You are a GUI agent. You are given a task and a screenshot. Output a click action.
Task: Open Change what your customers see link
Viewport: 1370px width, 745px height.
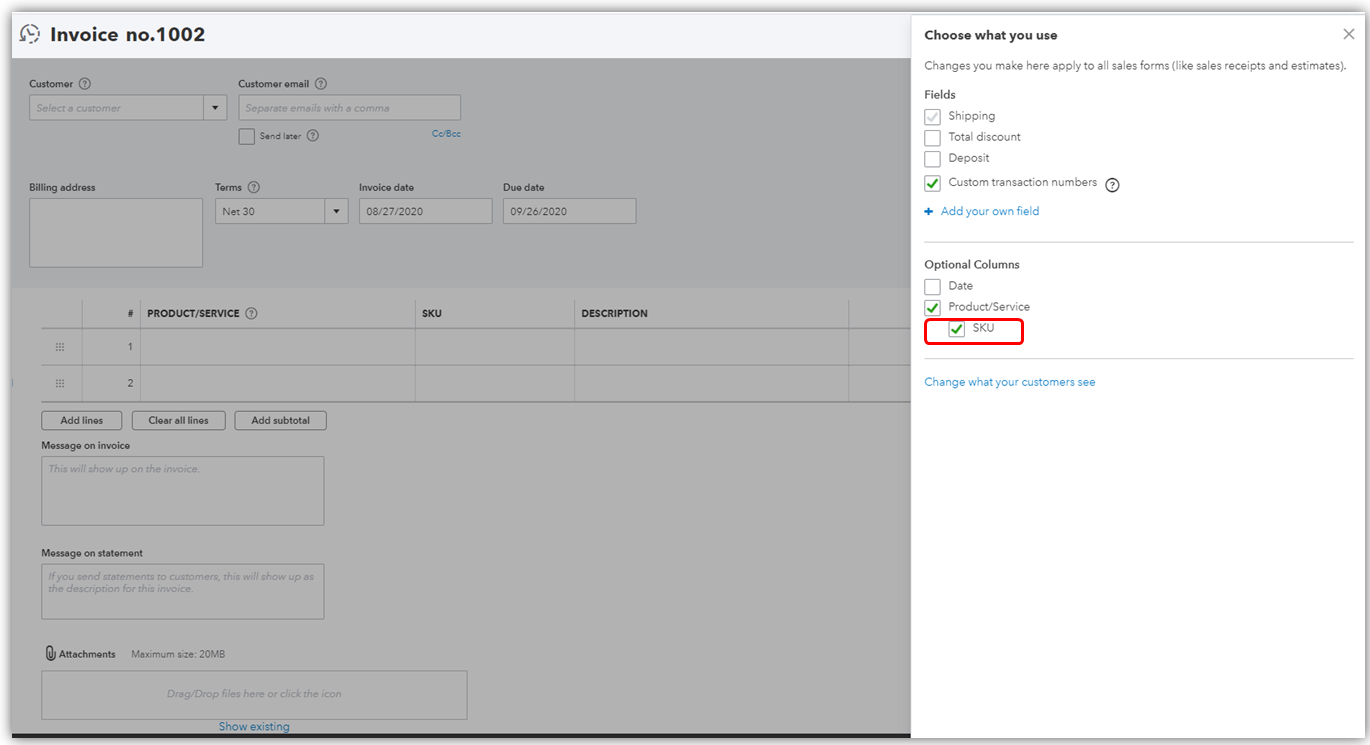(x=1009, y=382)
